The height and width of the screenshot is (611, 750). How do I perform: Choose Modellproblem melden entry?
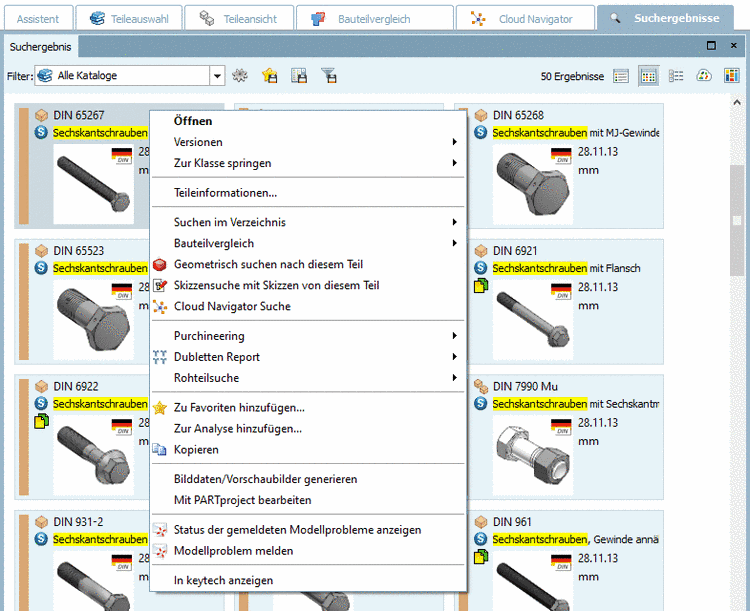pos(308,551)
